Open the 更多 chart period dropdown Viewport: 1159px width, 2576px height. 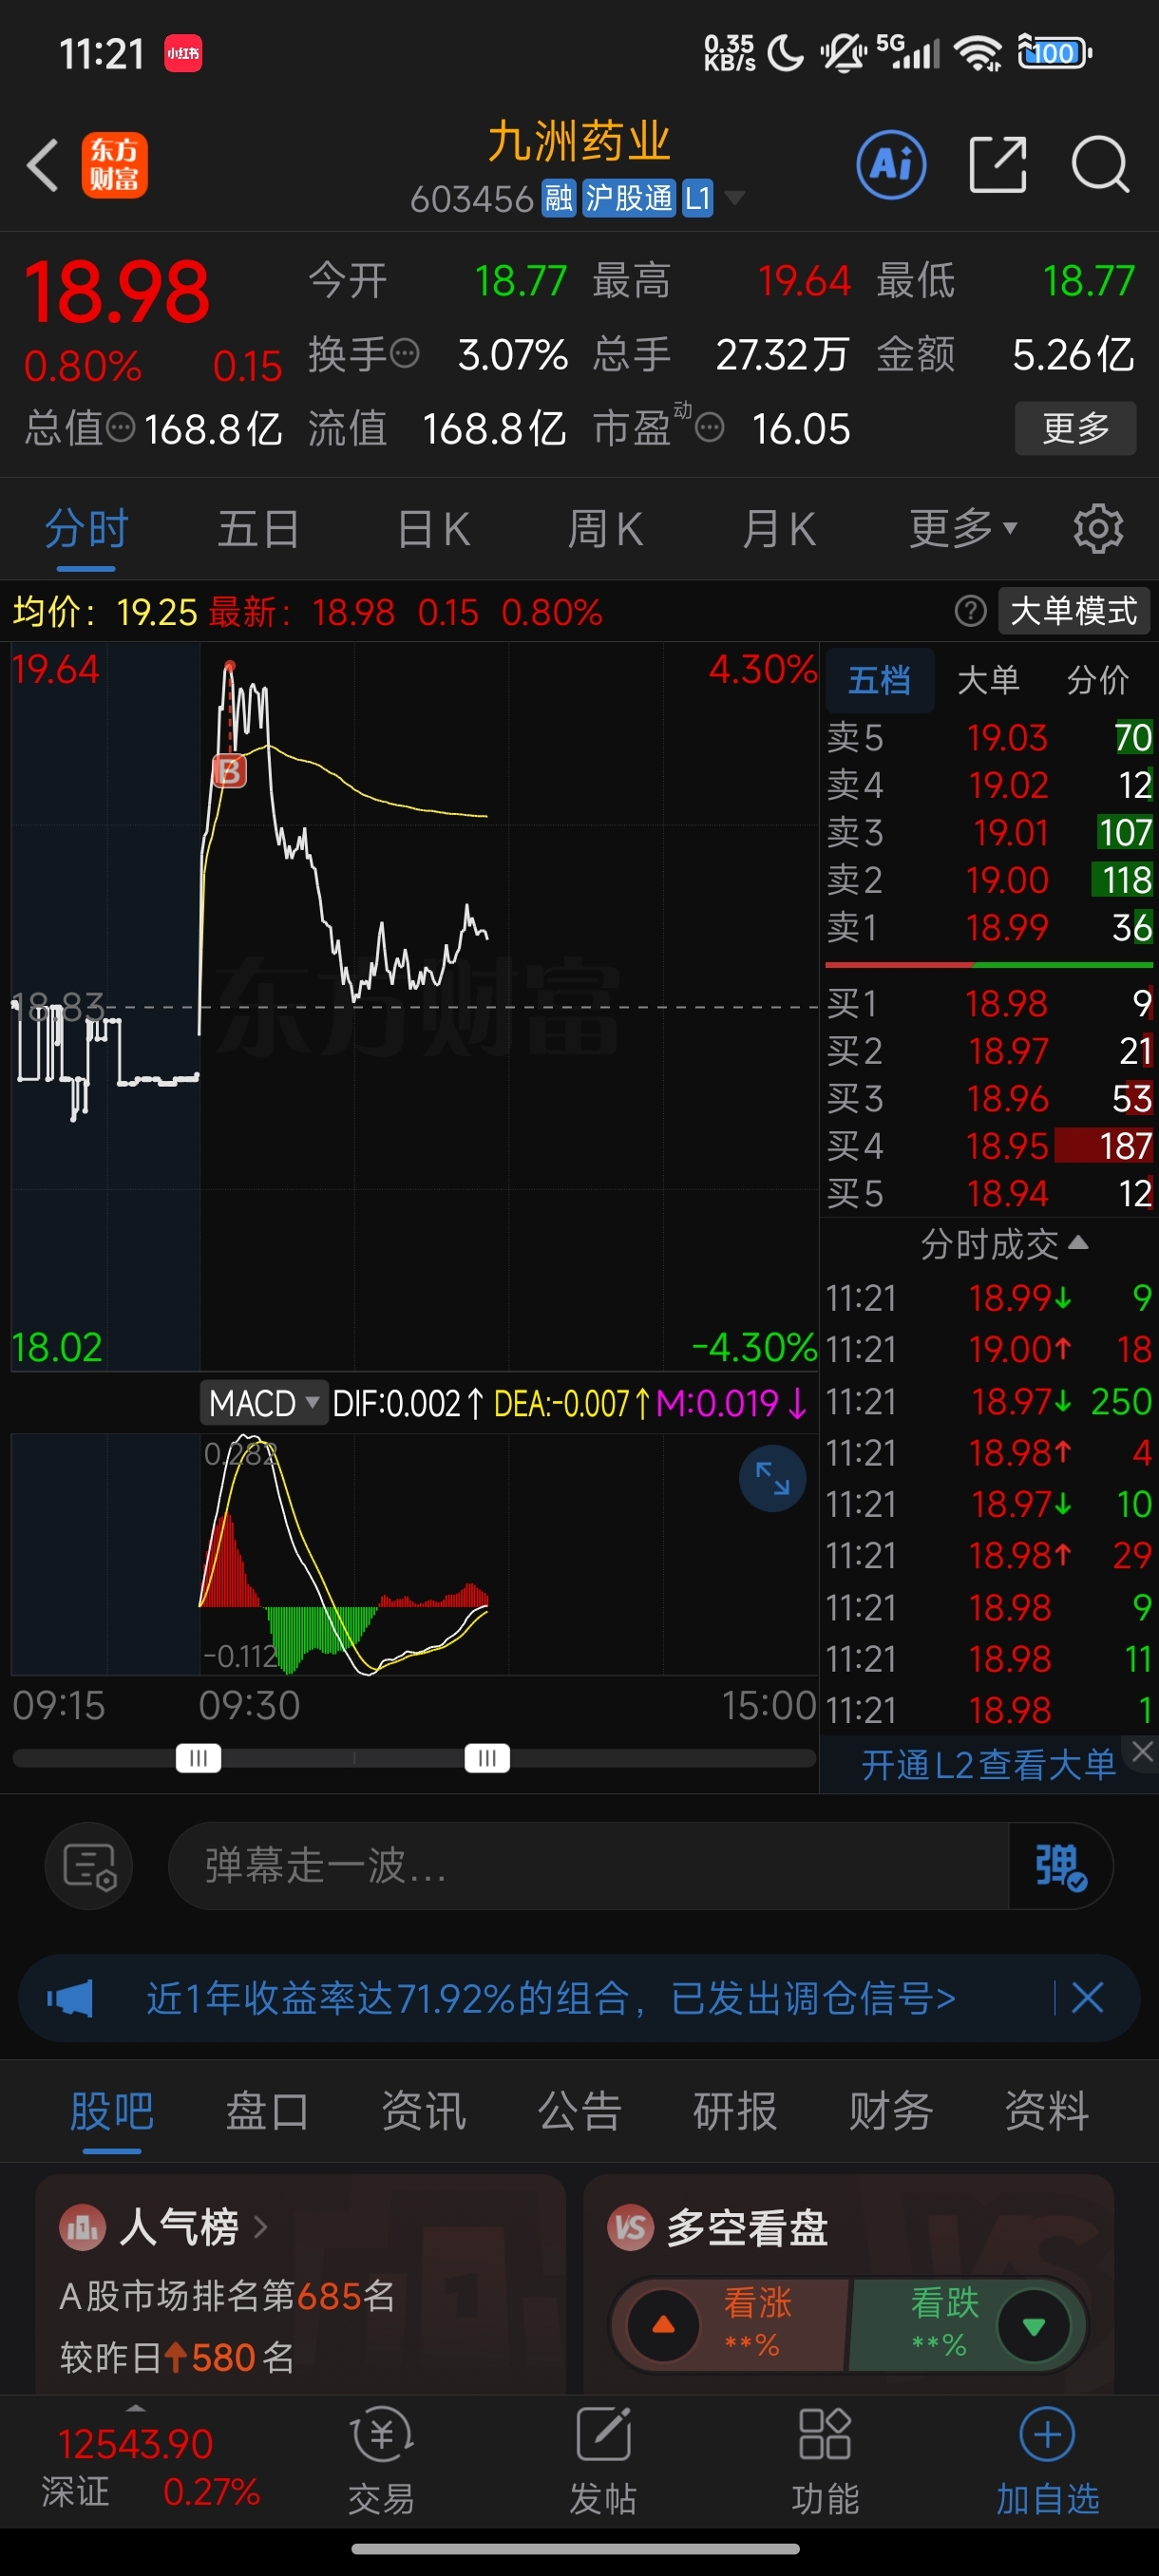click(962, 528)
